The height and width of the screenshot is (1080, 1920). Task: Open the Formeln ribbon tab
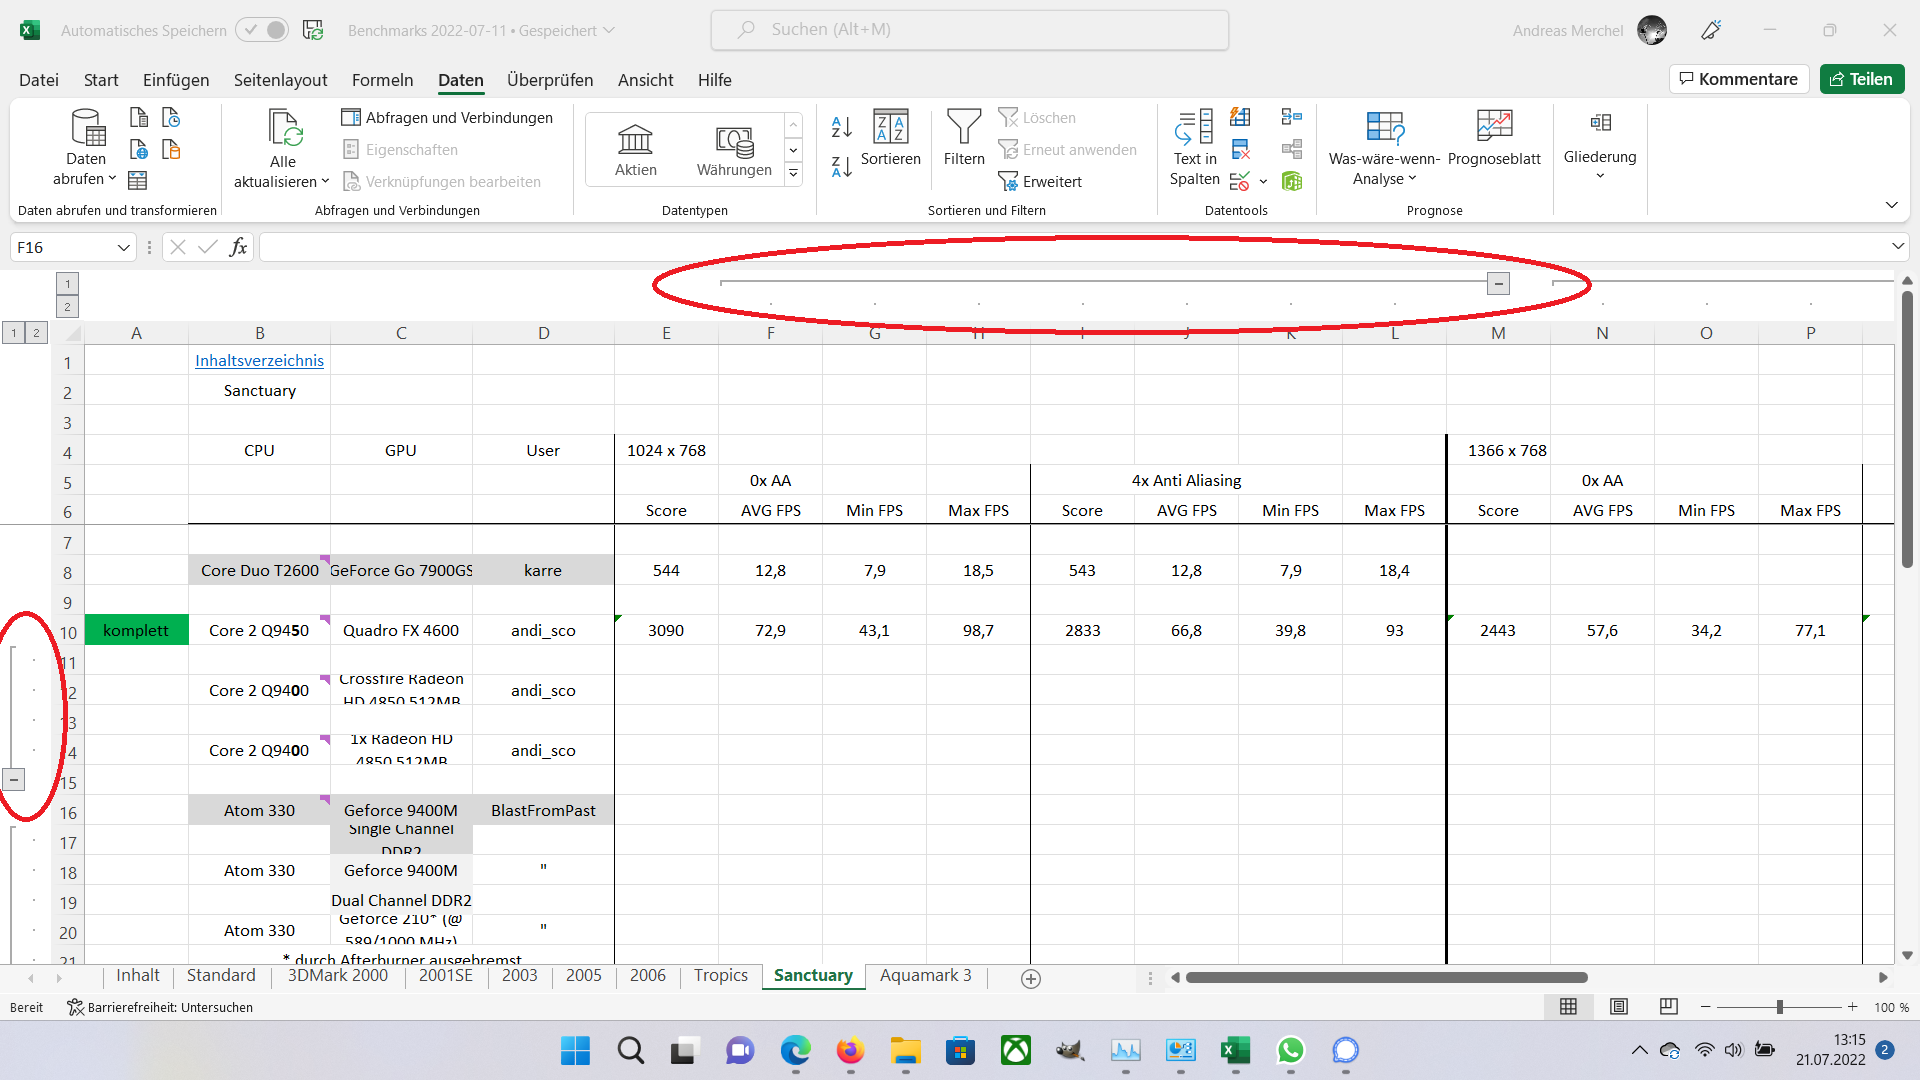[x=382, y=80]
